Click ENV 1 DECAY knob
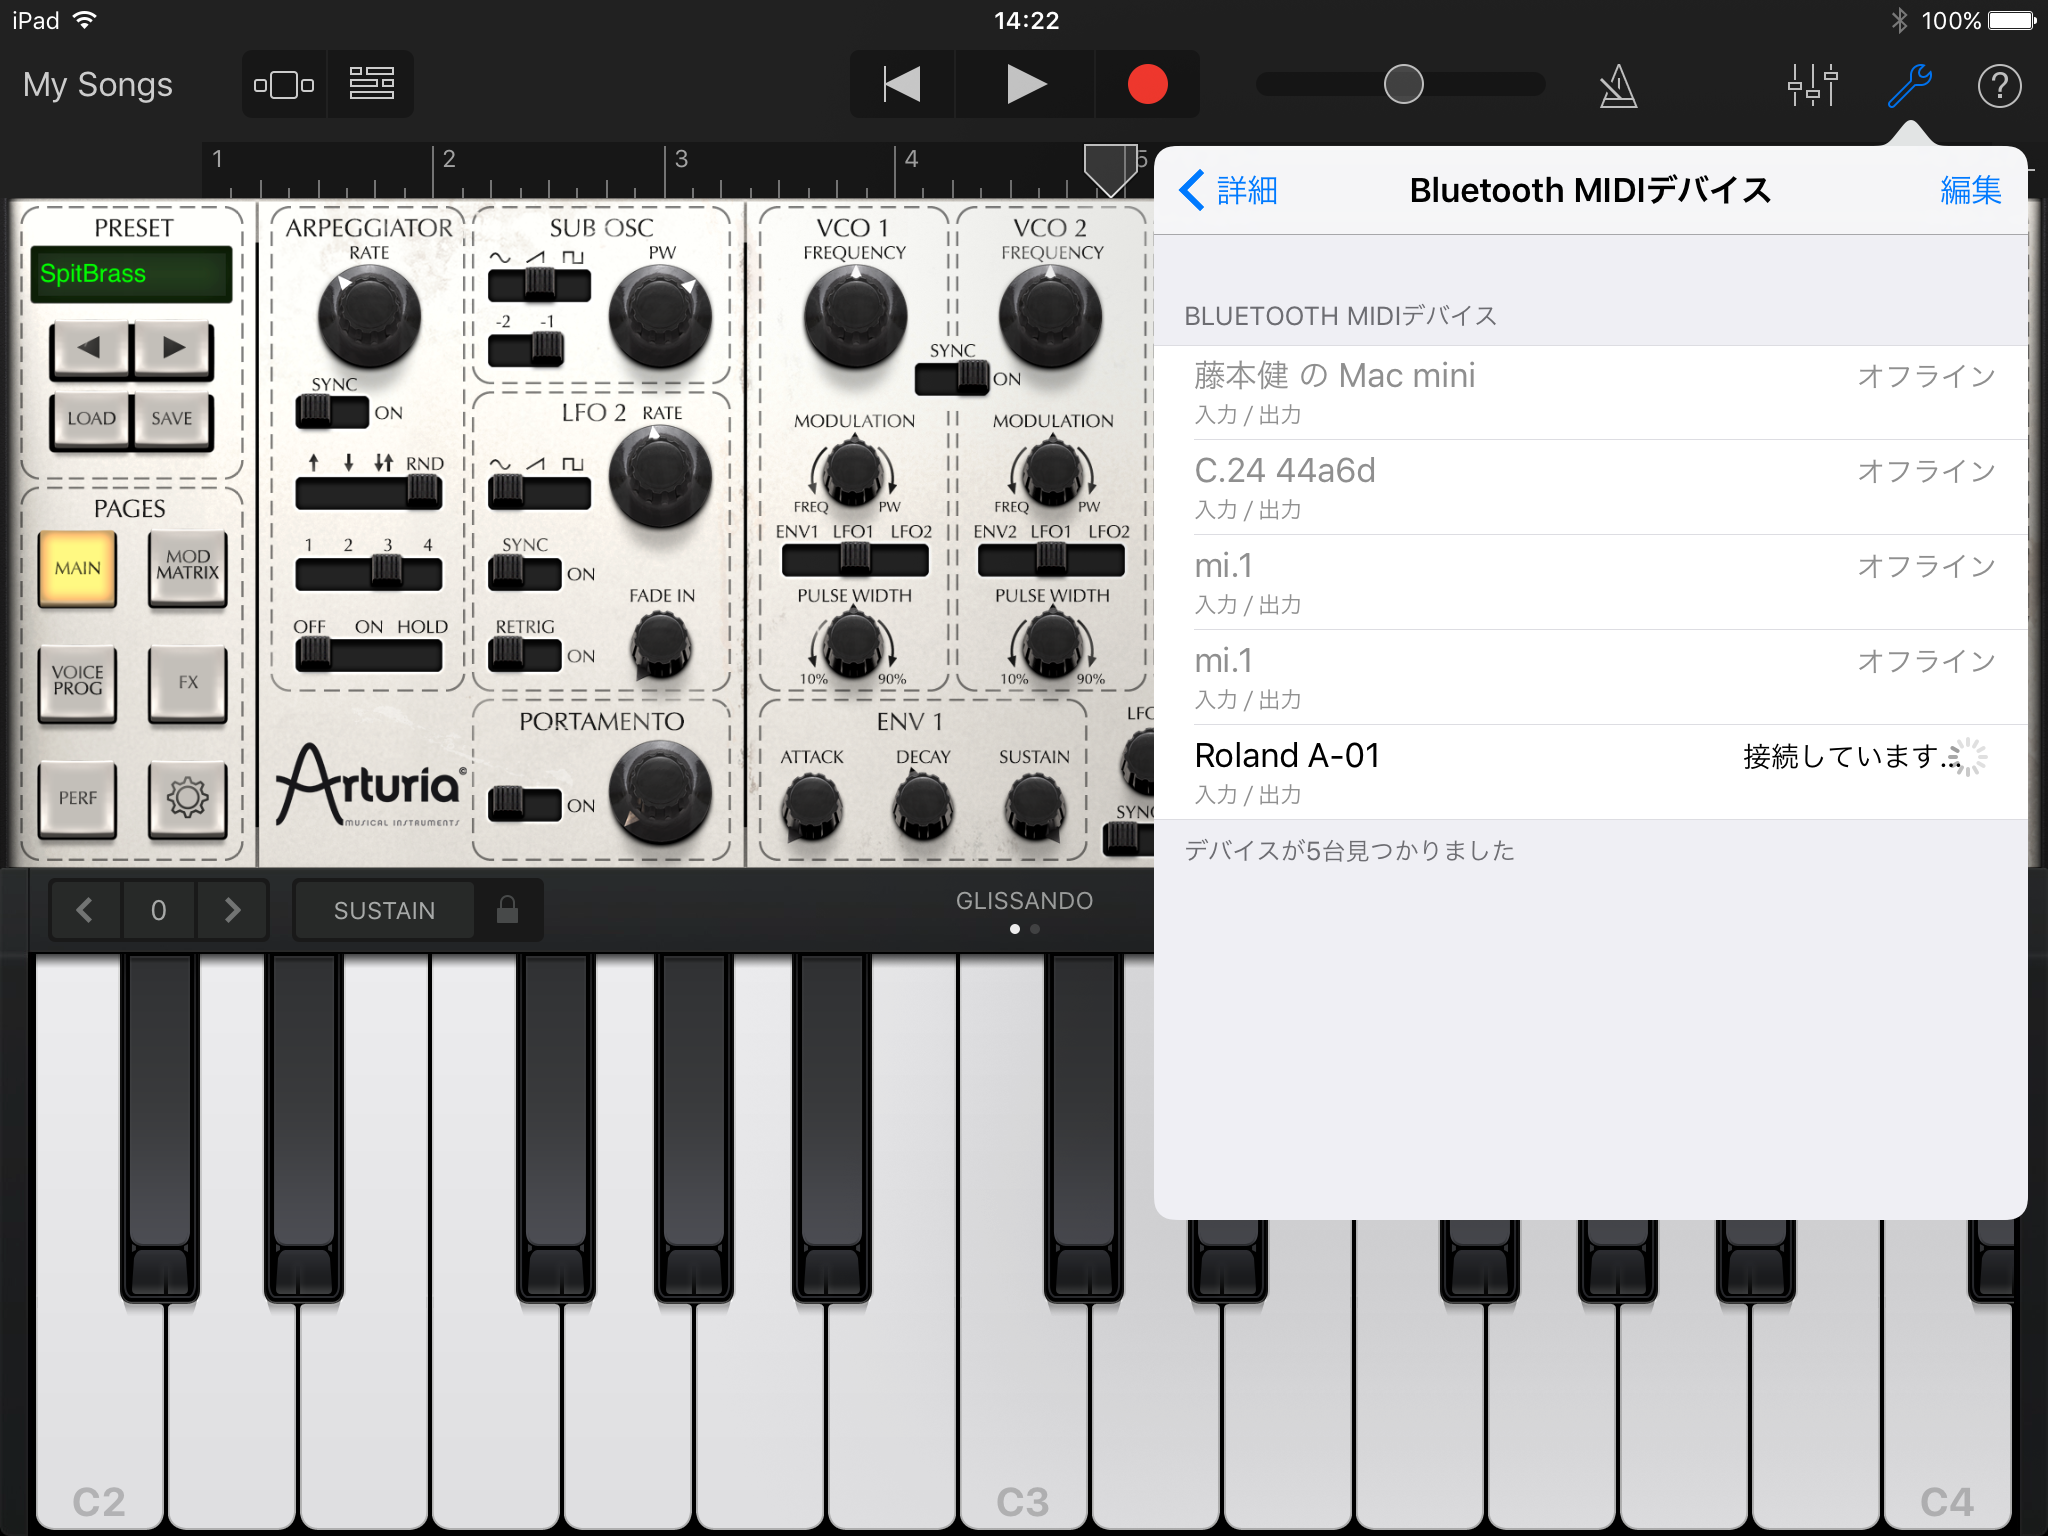The image size is (2048, 1536). [x=923, y=806]
